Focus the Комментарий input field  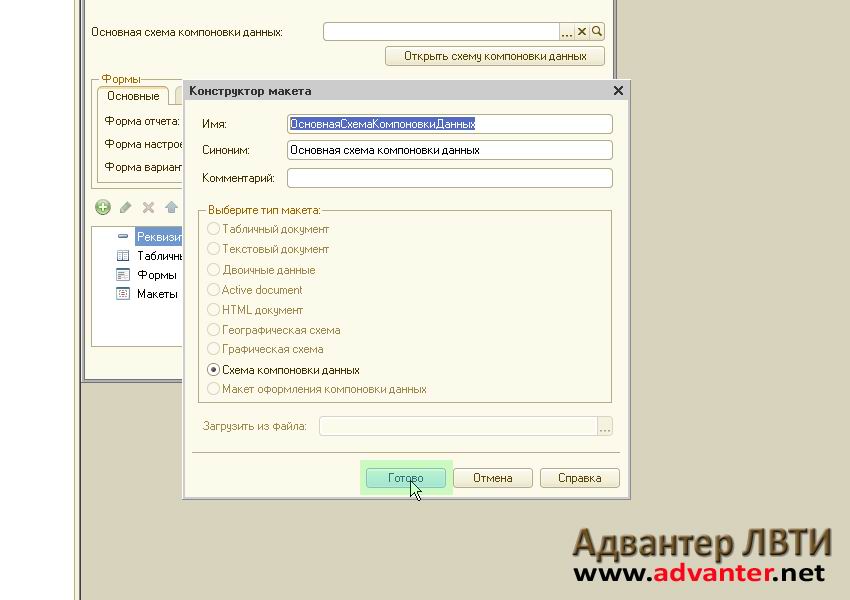[449, 178]
